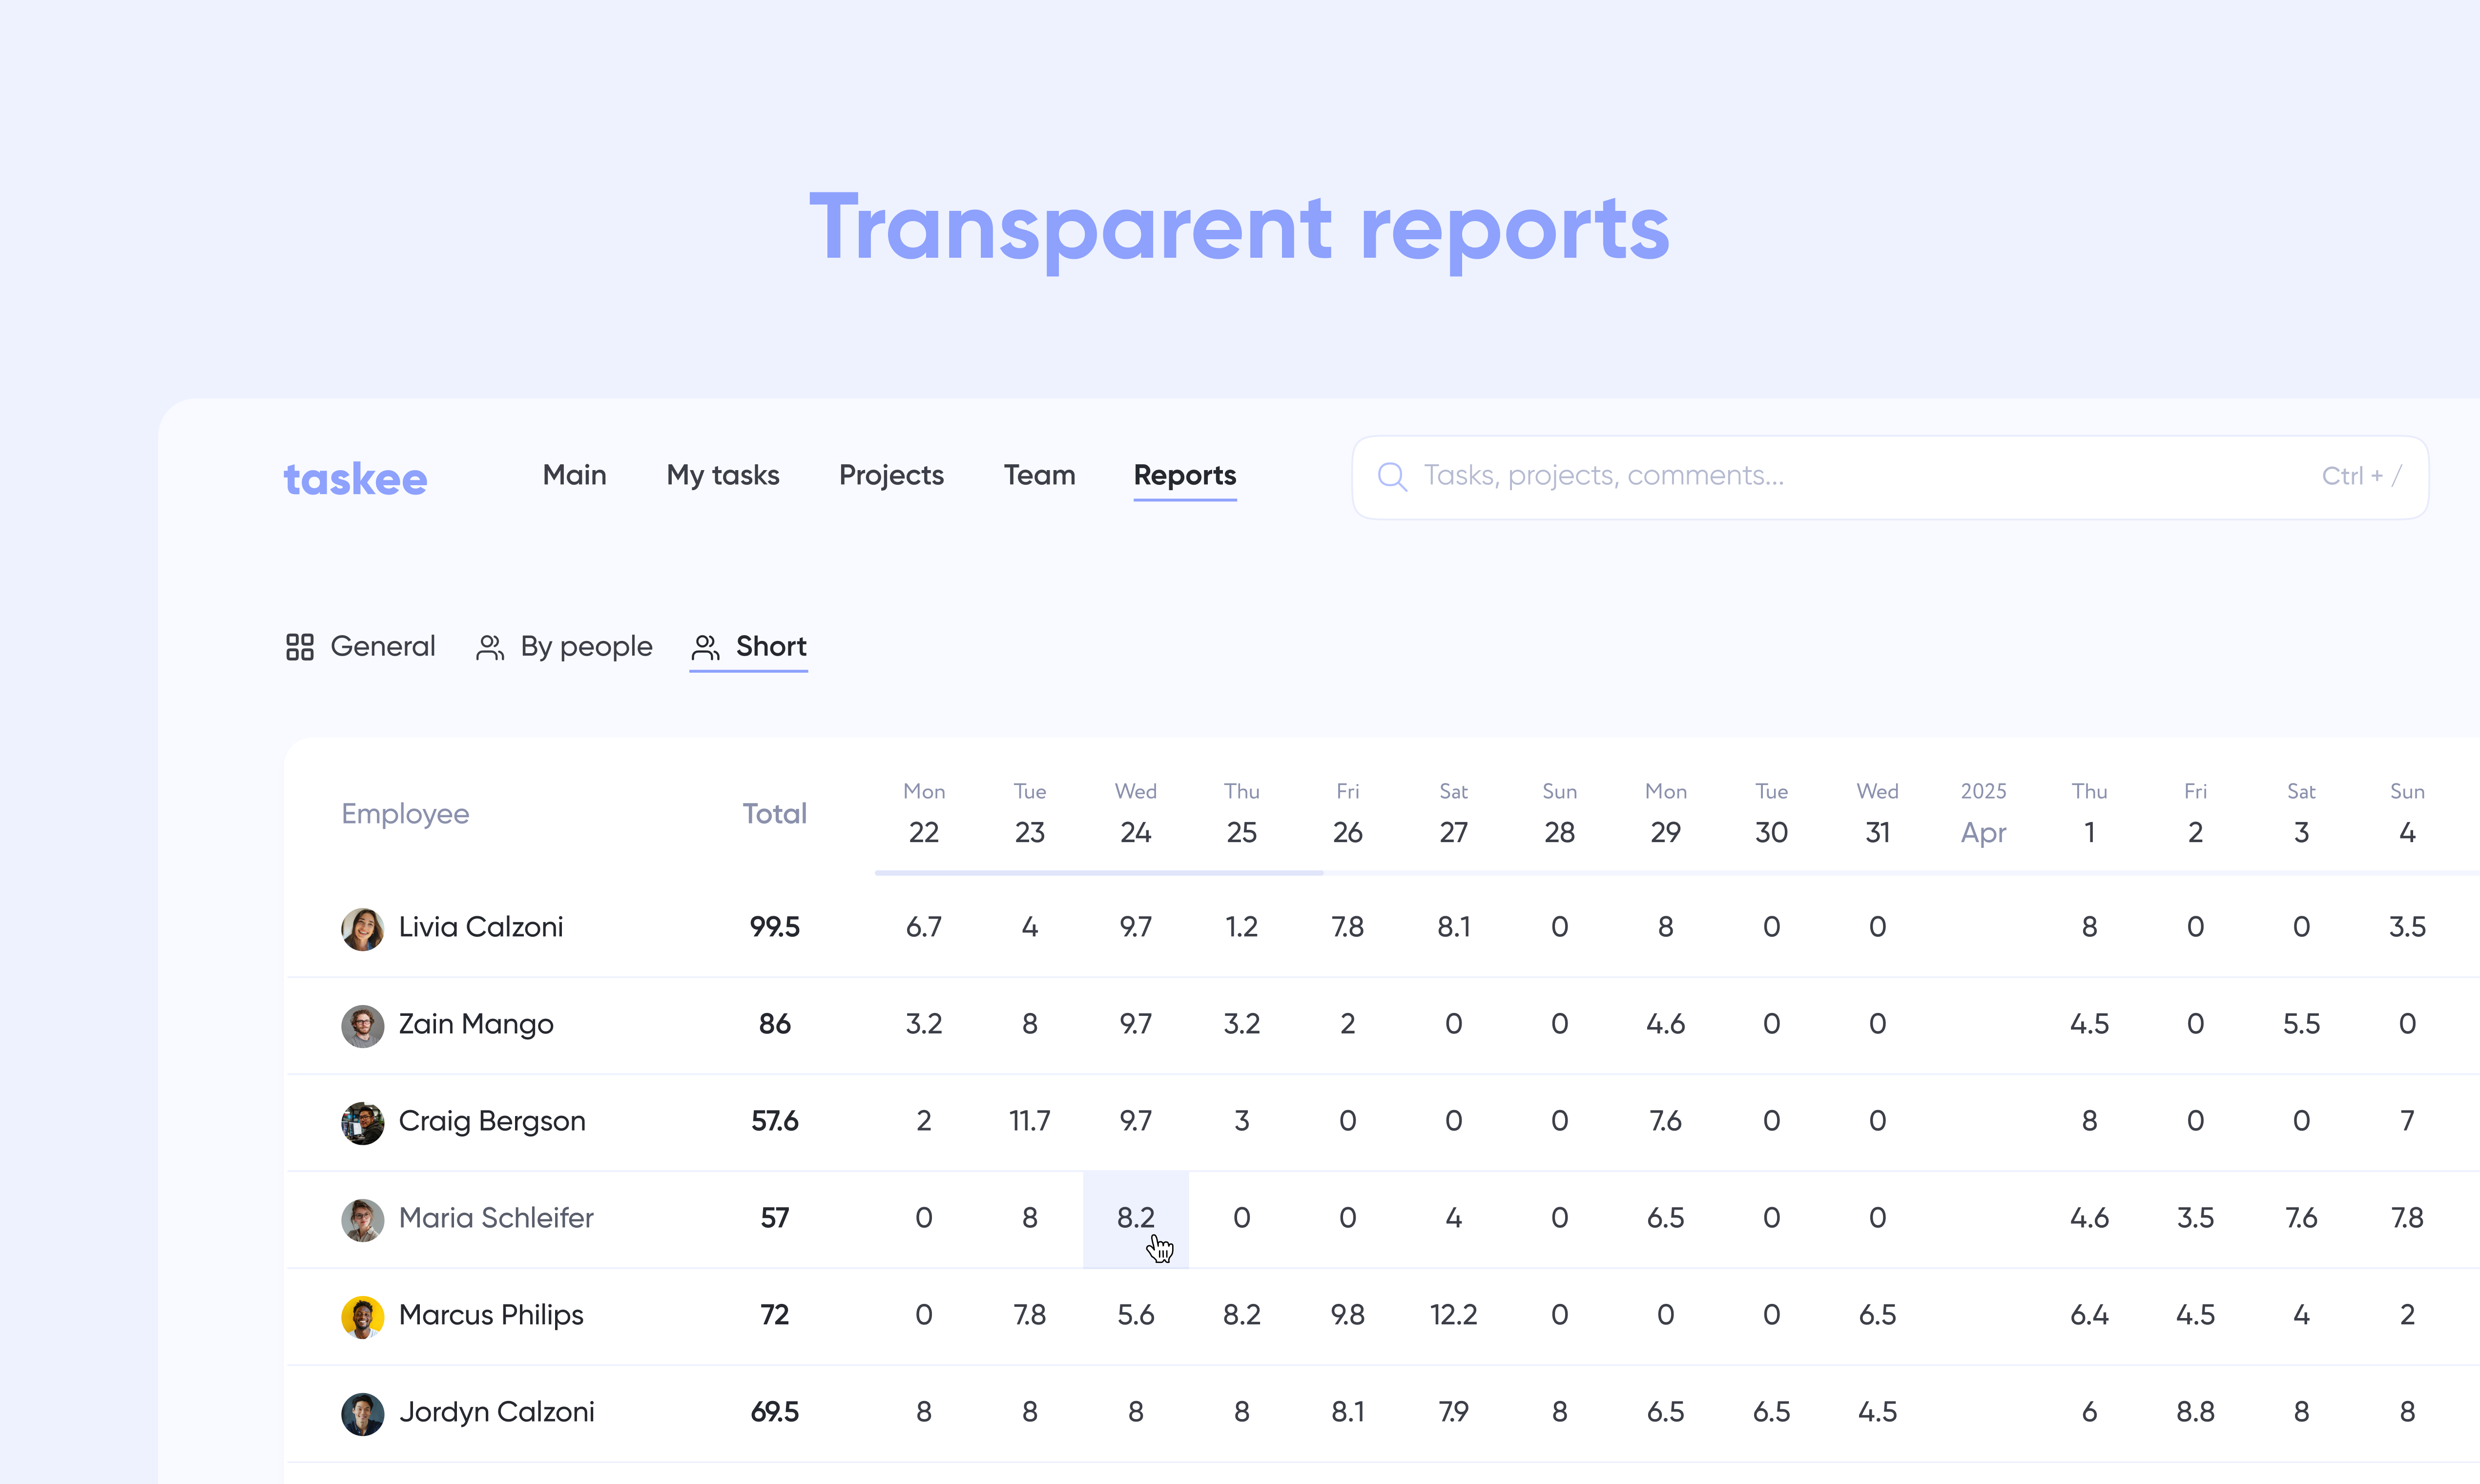2480x1484 pixels.
Task: Click Livia Calzoni's total 99.5
Action: click(775, 928)
